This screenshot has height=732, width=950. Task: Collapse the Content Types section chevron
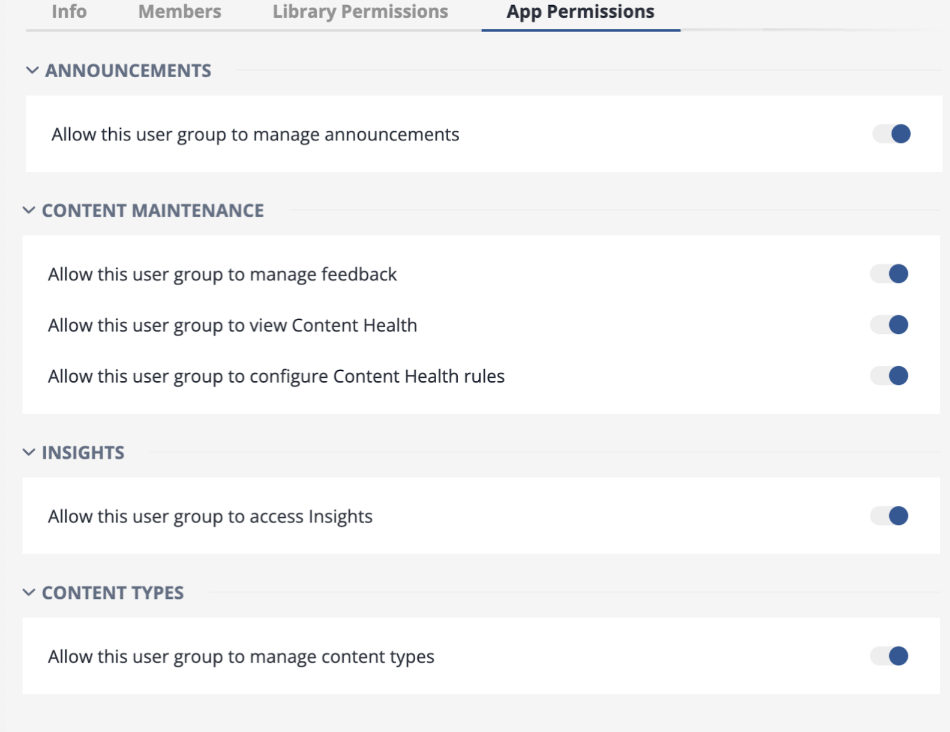tap(29, 593)
